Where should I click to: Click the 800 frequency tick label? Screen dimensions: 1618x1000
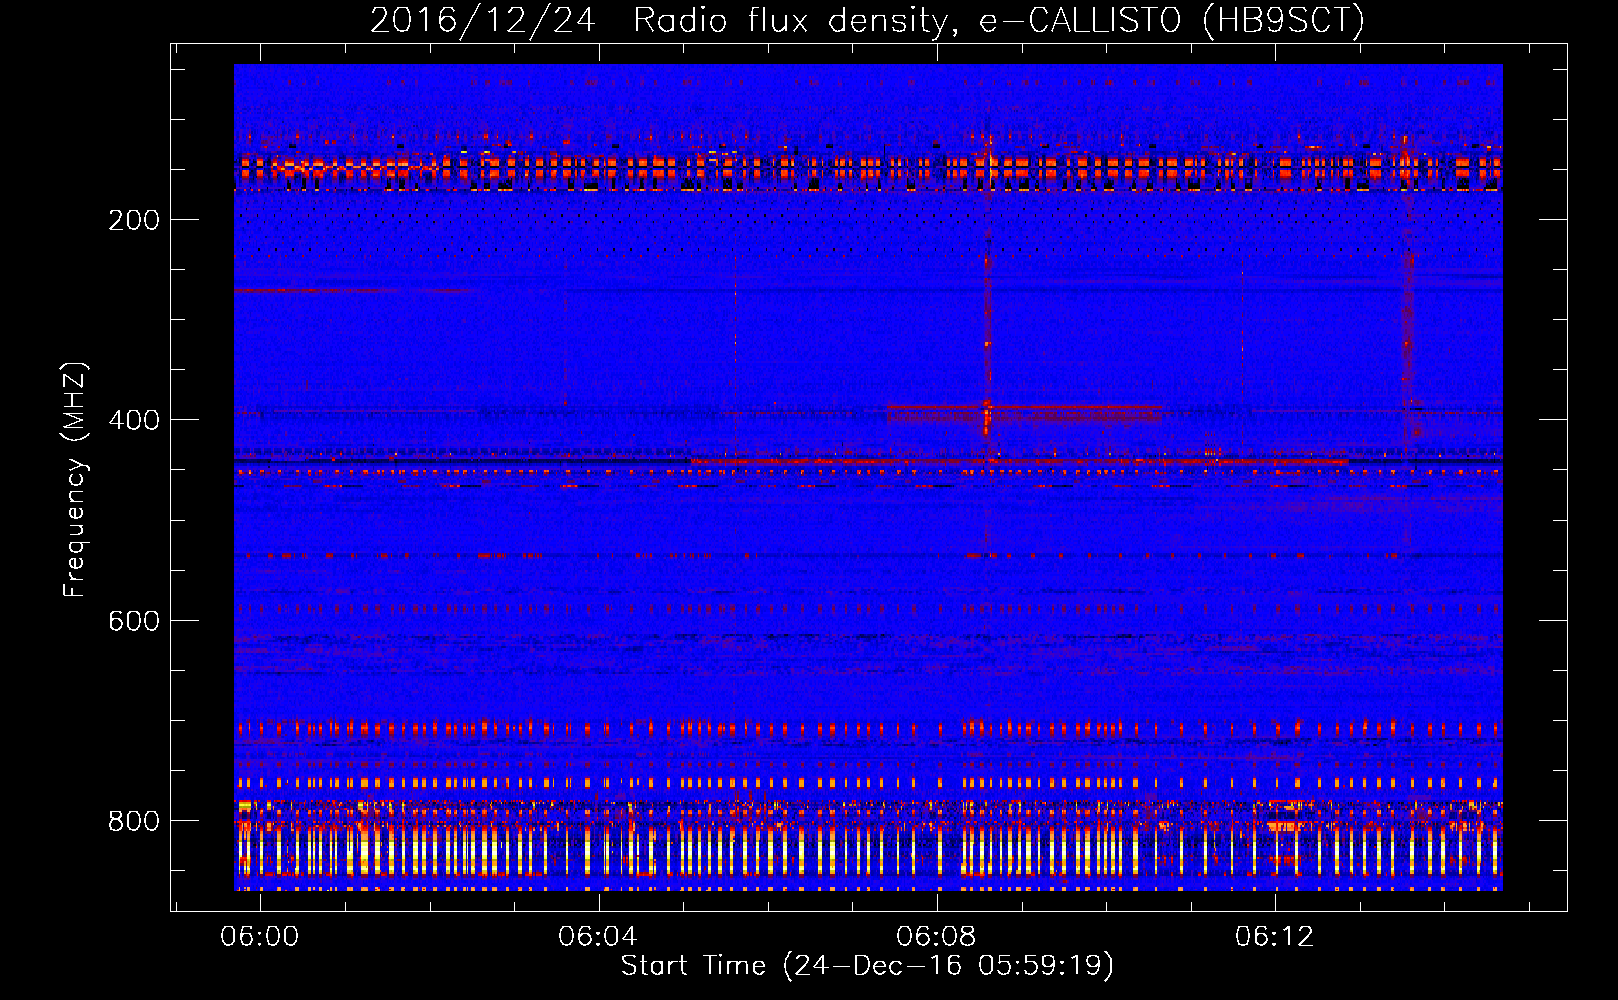tap(134, 822)
